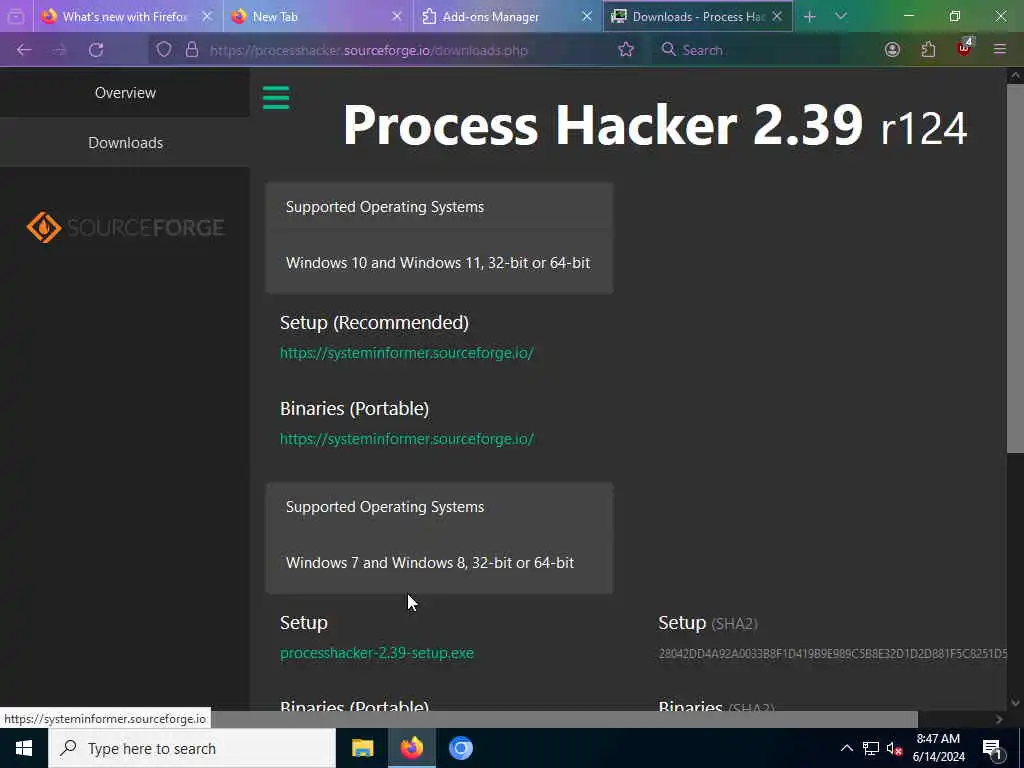The height and width of the screenshot is (768, 1024).
Task: Open the Firefox account icon
Action: (x=892, y=50)
